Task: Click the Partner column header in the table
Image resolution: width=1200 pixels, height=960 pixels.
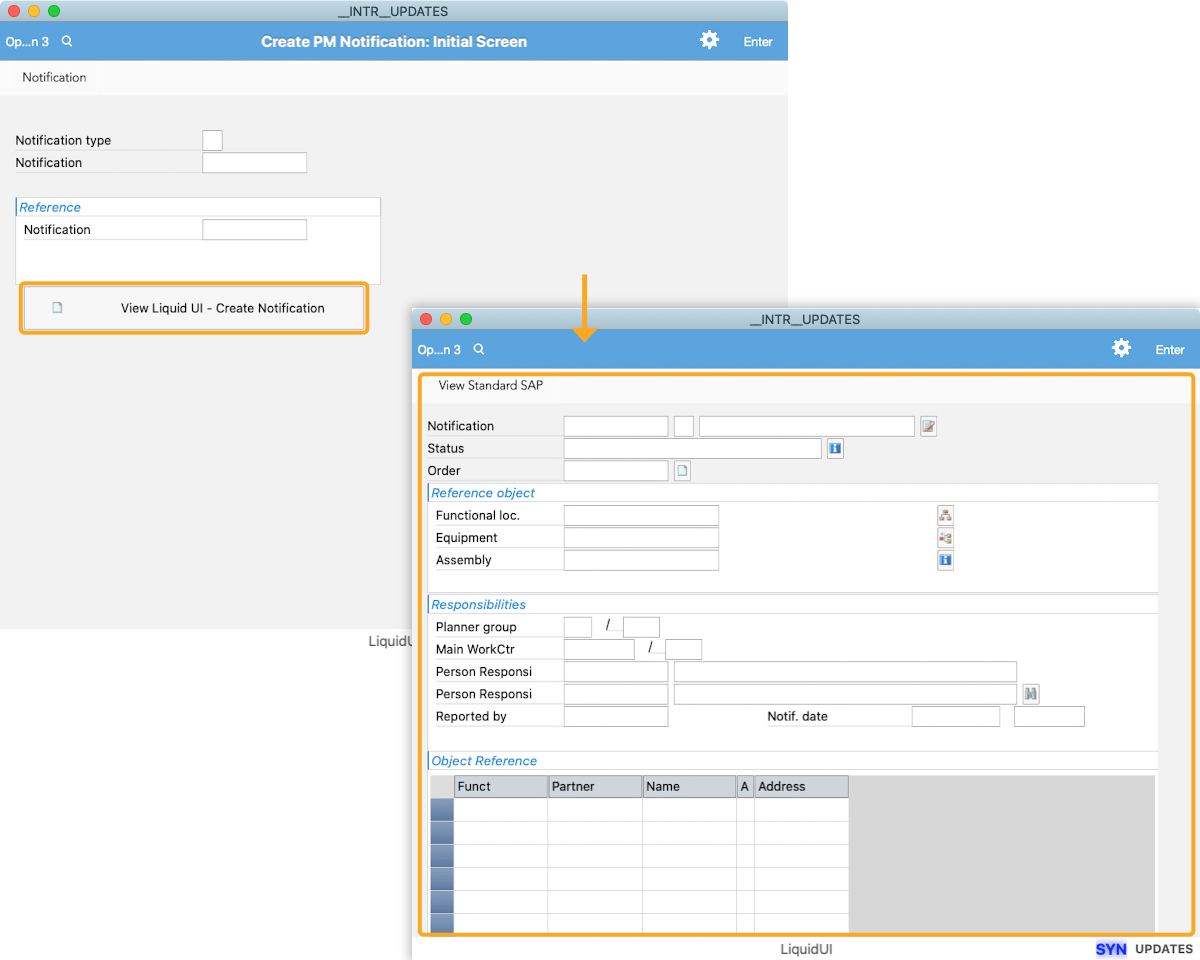Action: [594, 787]
